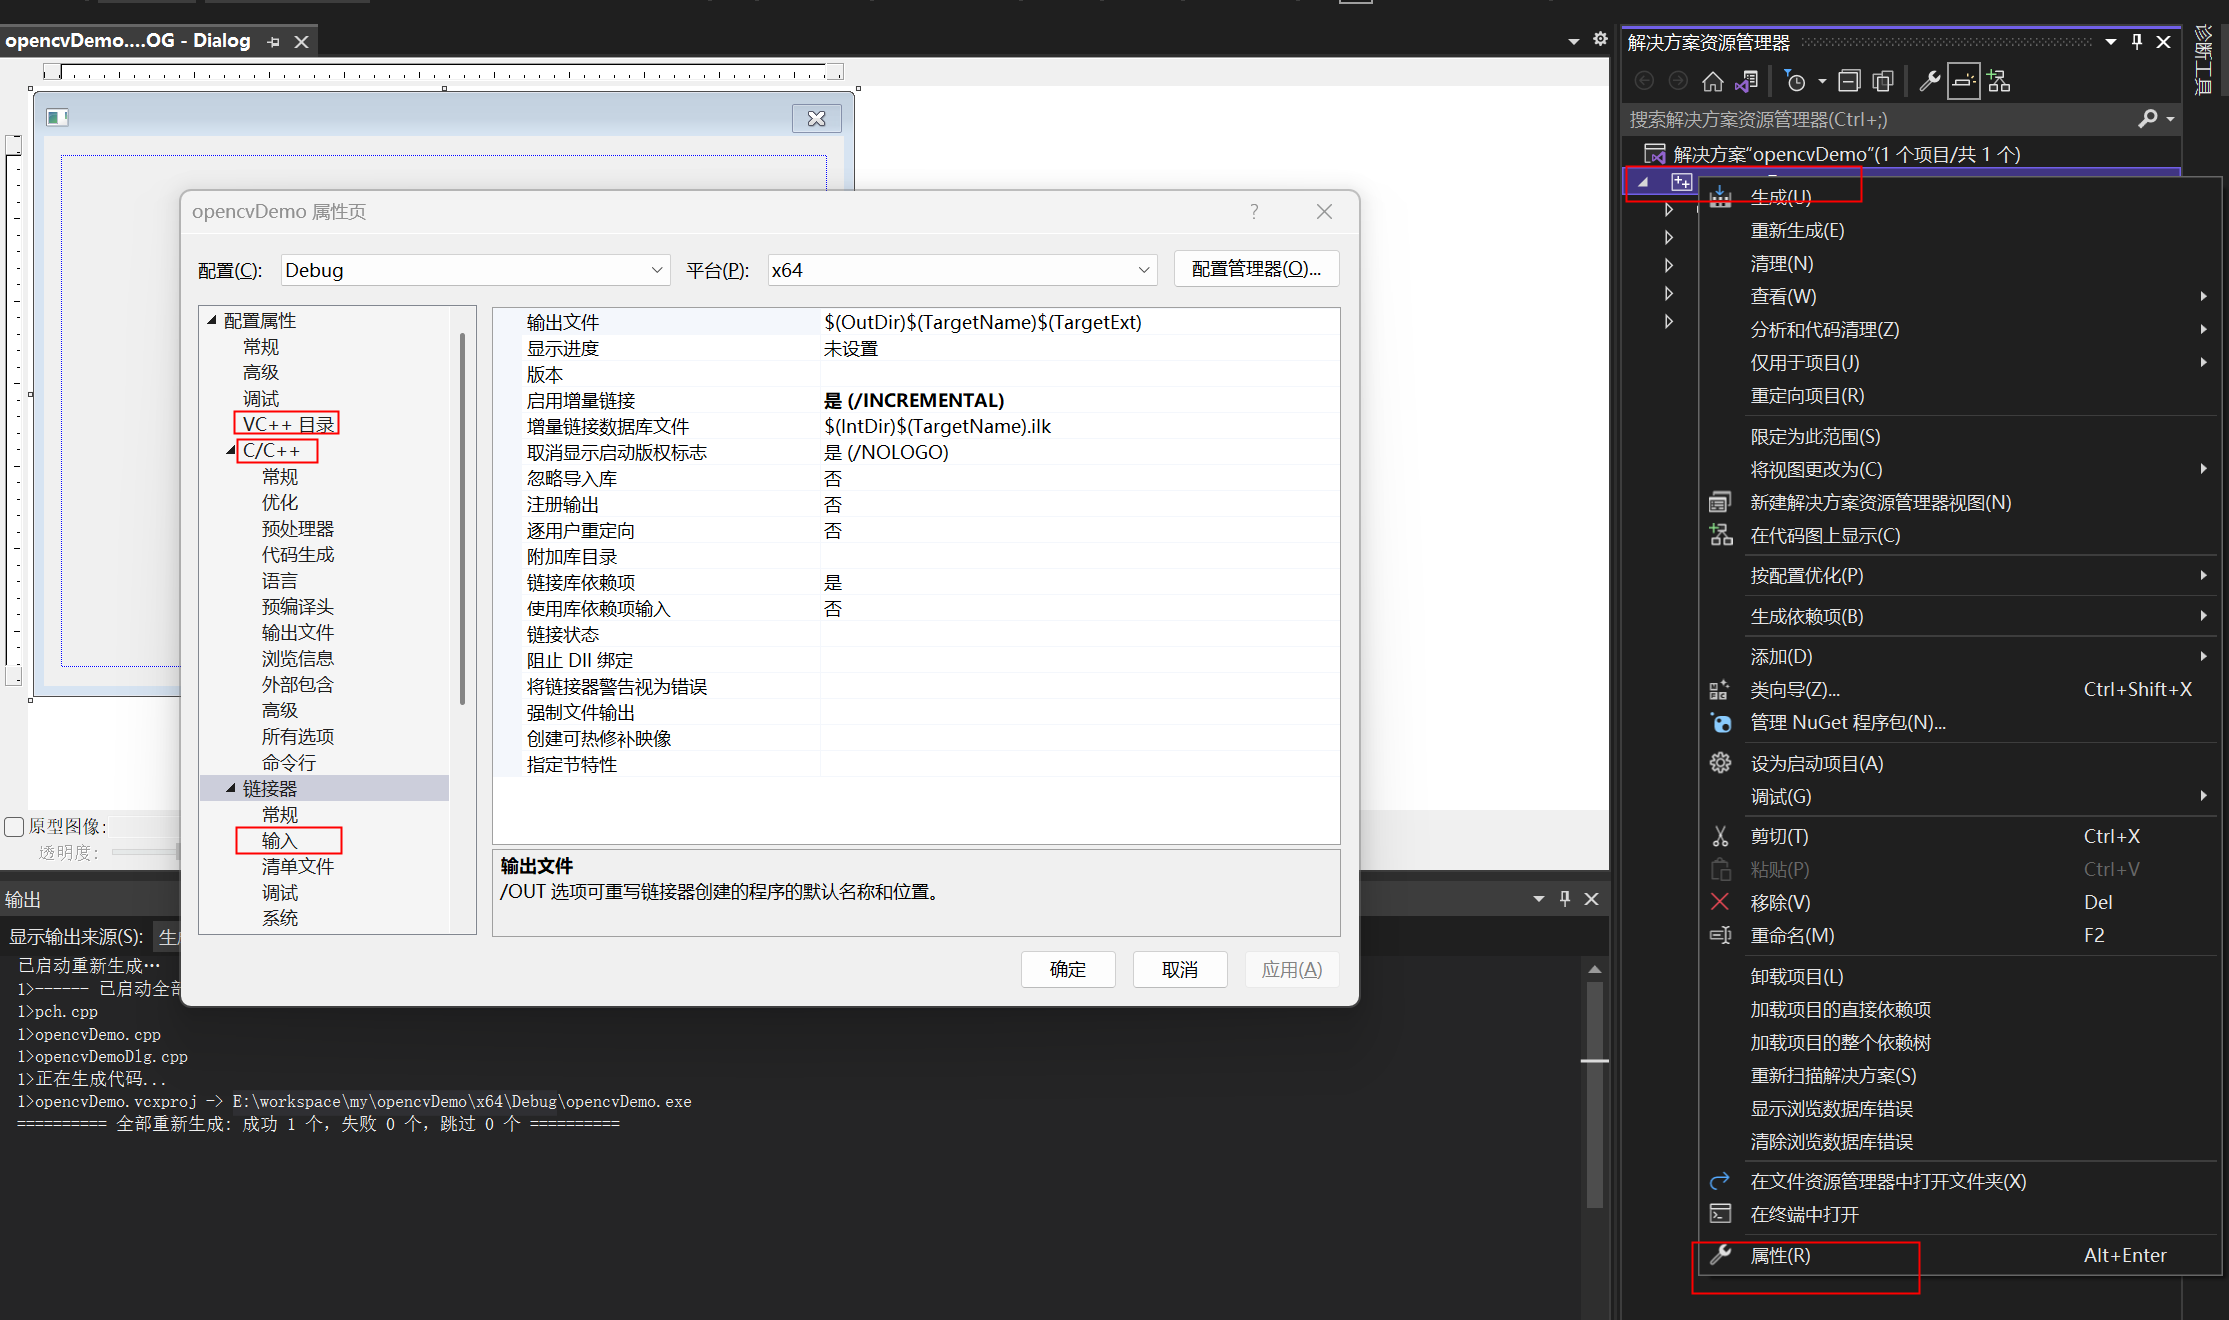2229x1320 pixels.
Task: Click the search magnifier in Solution Explorer
Action: point(2148,119)
